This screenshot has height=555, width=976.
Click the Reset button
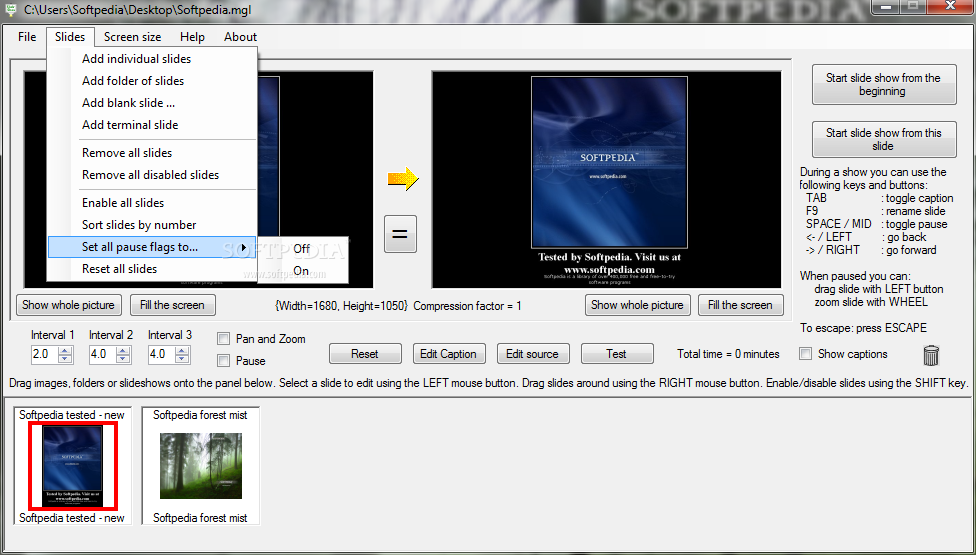[x=365, y=354]
